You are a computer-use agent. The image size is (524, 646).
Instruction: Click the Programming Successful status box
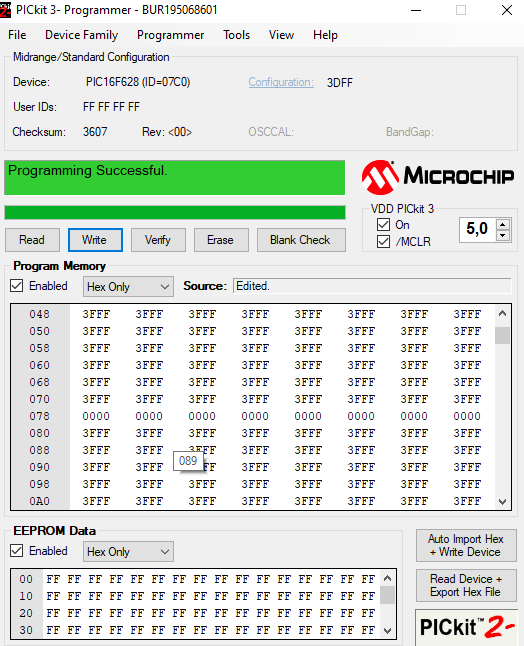[175, 178]
